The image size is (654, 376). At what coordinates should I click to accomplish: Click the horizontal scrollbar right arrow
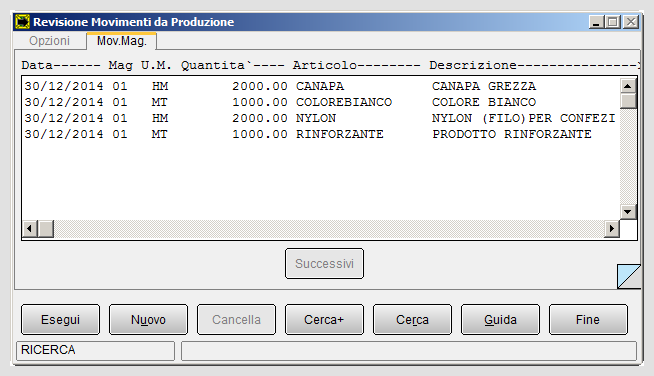(612, 229)
